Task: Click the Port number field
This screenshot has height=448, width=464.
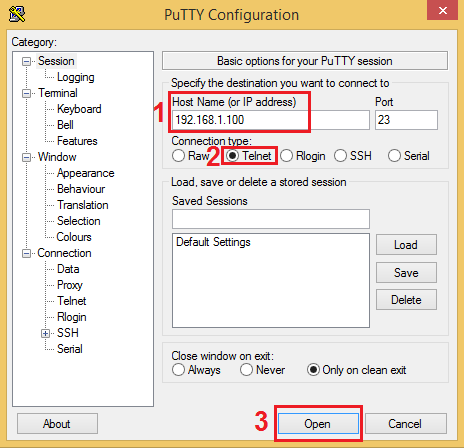Action: pos(406,120)
